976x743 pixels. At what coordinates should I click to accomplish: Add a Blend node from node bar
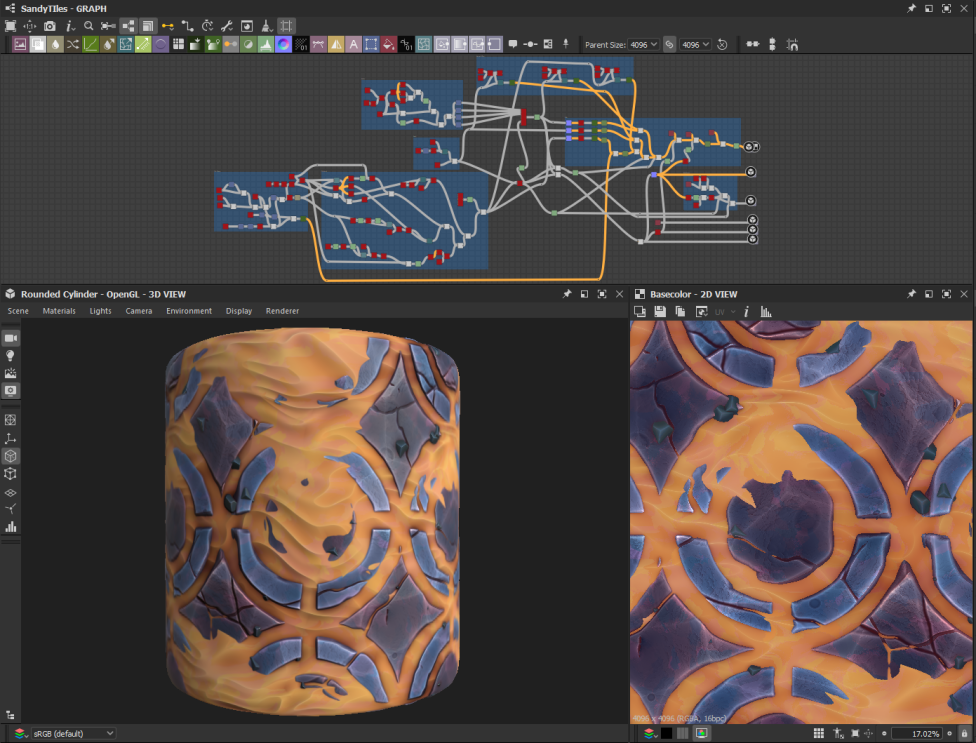click(37, 44)
